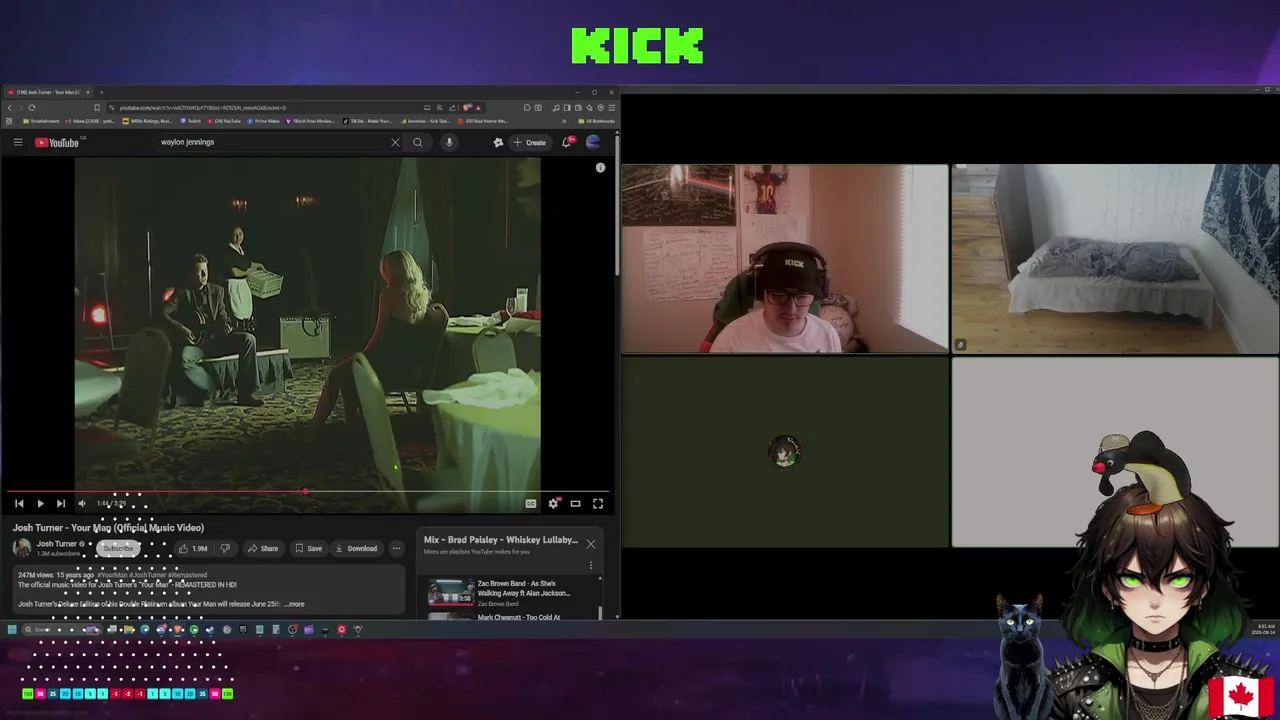Image resolution: width=1280 pixels, height=720 pixels.
Task: Open Steam from the taskbar
Action: (210, 630)
